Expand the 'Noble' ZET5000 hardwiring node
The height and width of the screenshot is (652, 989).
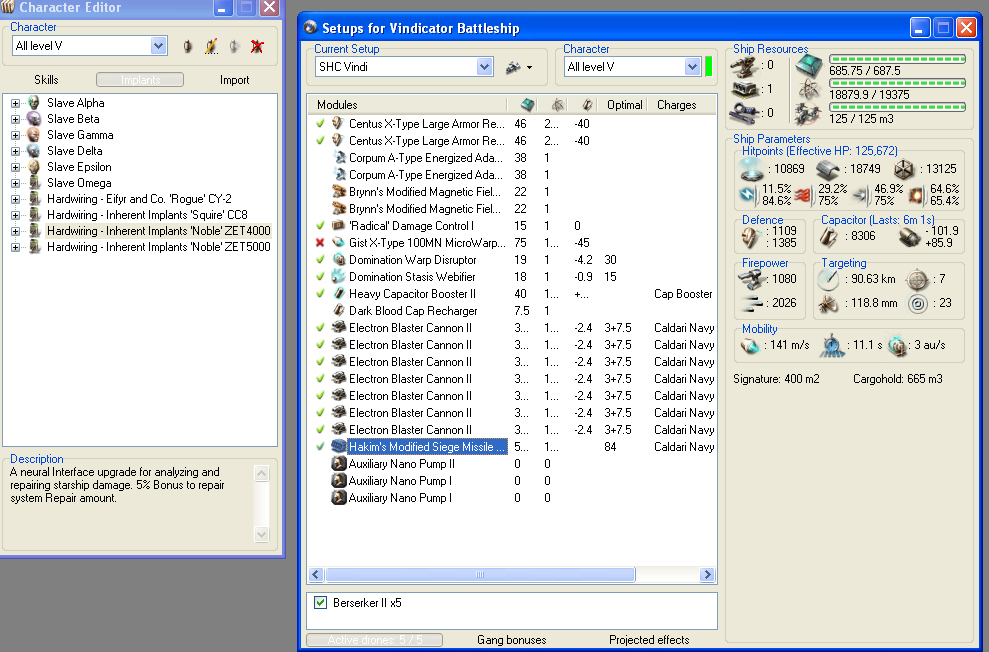pos(15,247)
